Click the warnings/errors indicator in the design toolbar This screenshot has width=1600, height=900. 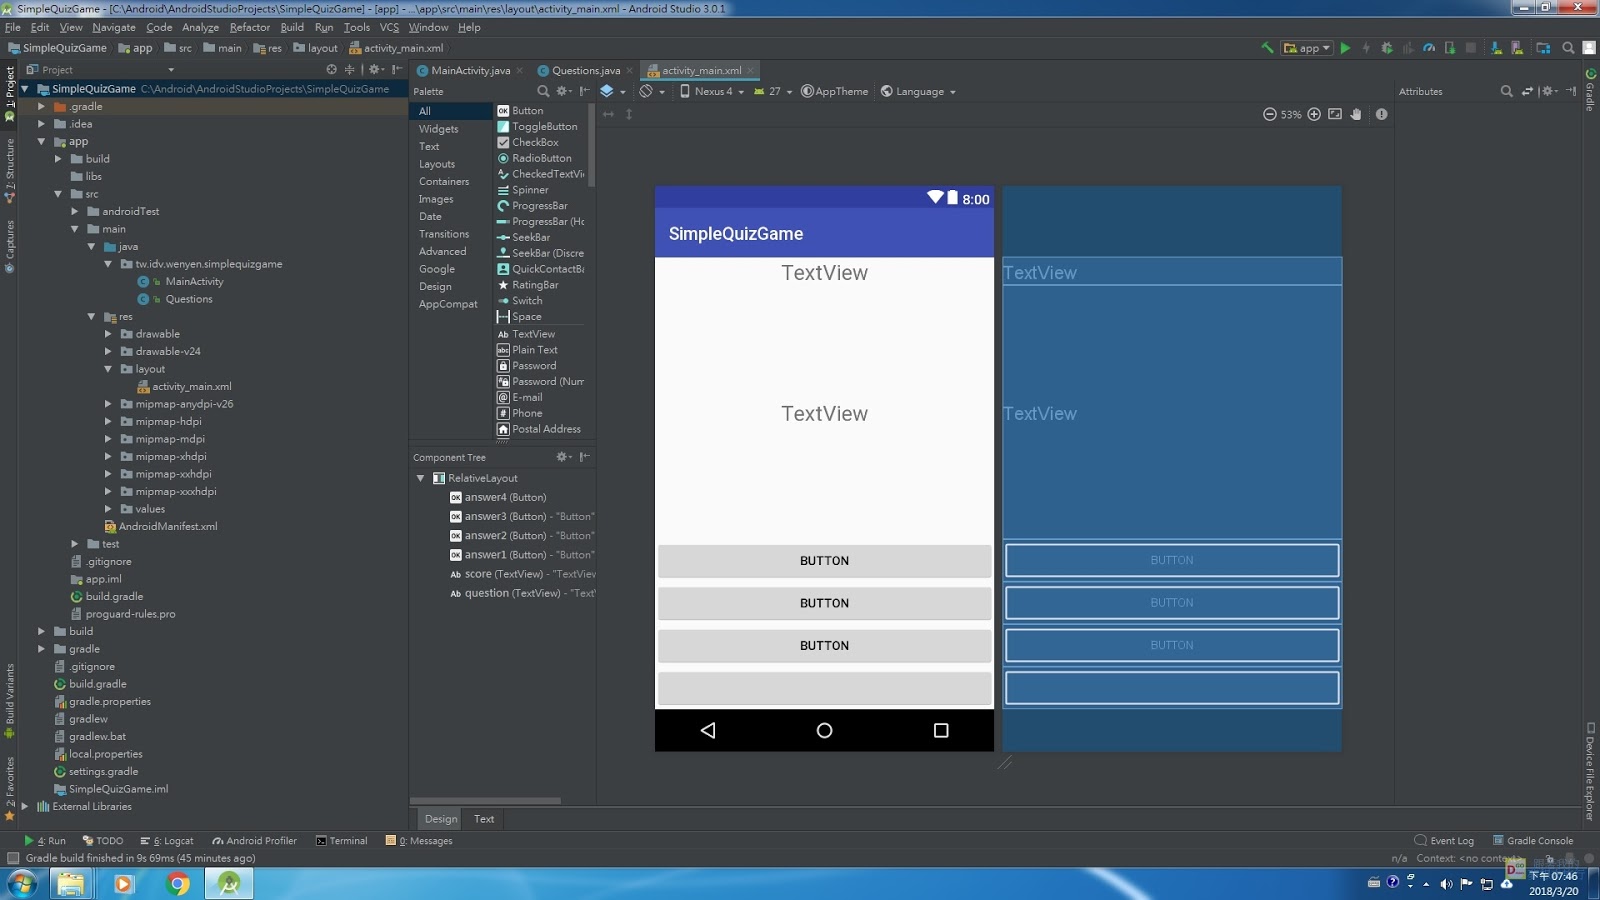1382,114
